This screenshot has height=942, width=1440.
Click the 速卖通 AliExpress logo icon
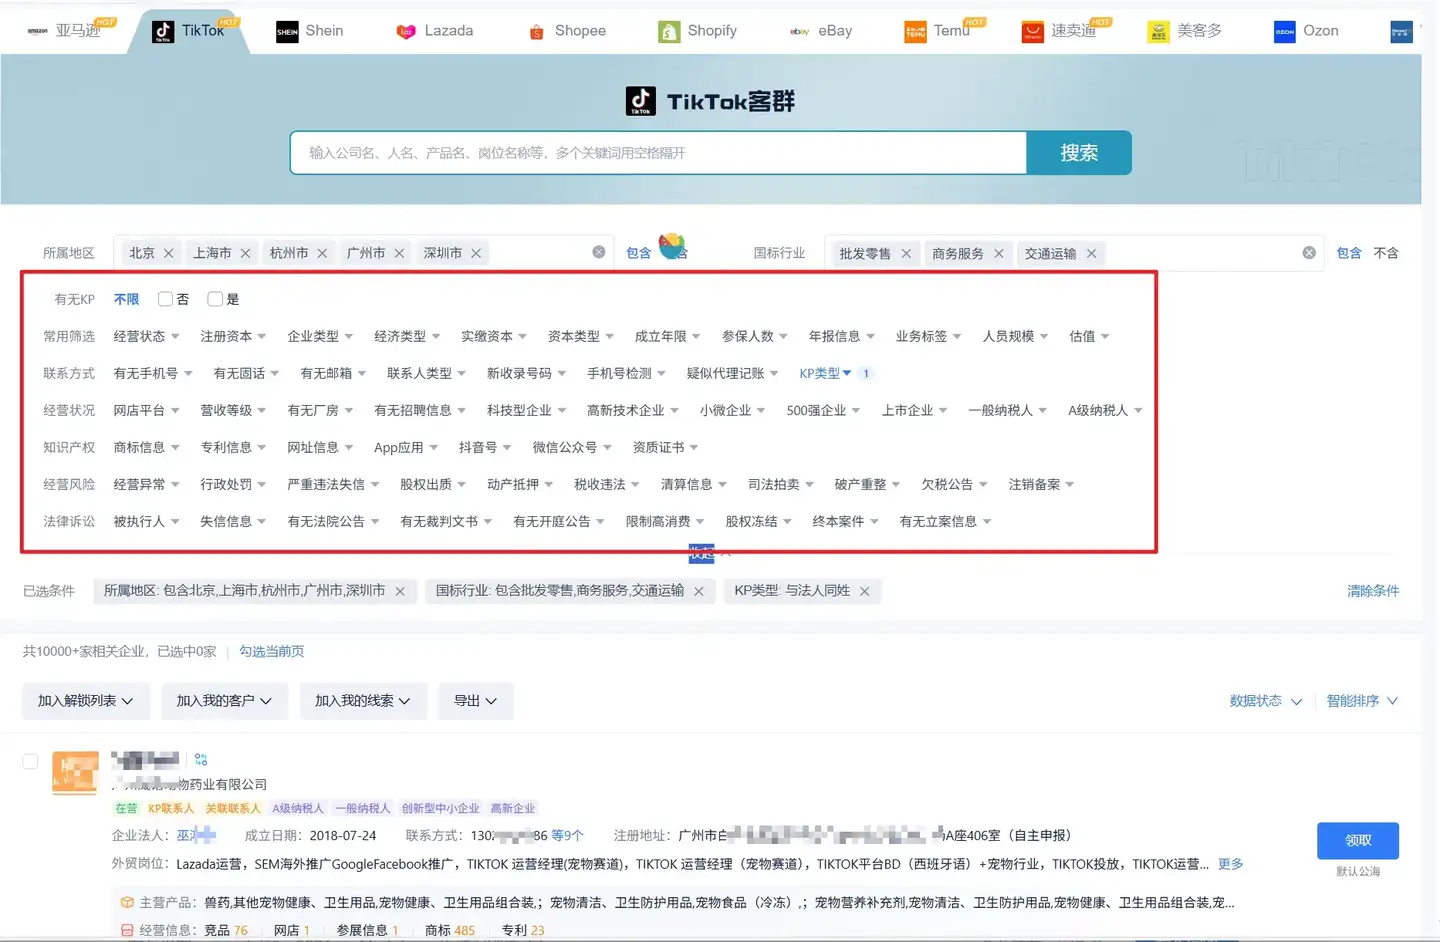click(1032, 32)
